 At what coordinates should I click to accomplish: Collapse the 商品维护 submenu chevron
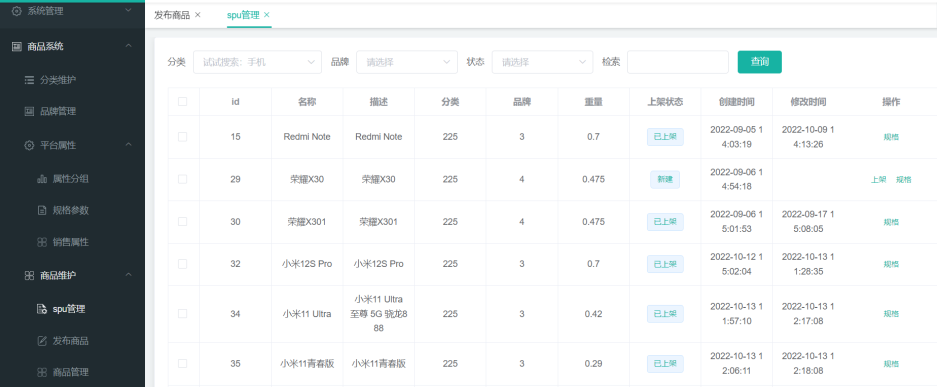click(x=128, y=275)
